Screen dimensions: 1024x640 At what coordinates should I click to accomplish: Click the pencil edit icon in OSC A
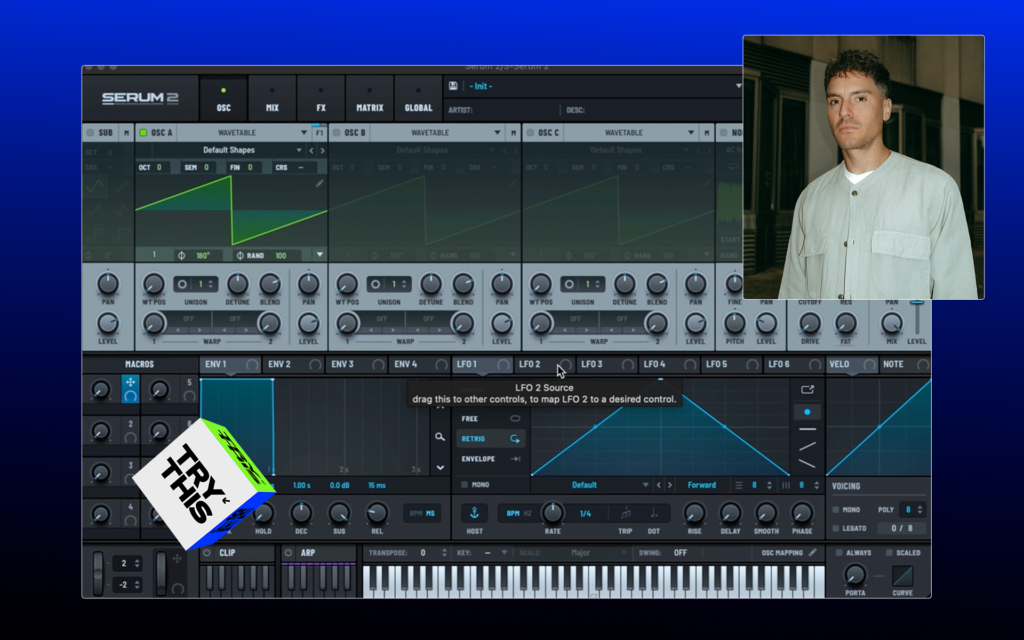click(x=320, y=183)
